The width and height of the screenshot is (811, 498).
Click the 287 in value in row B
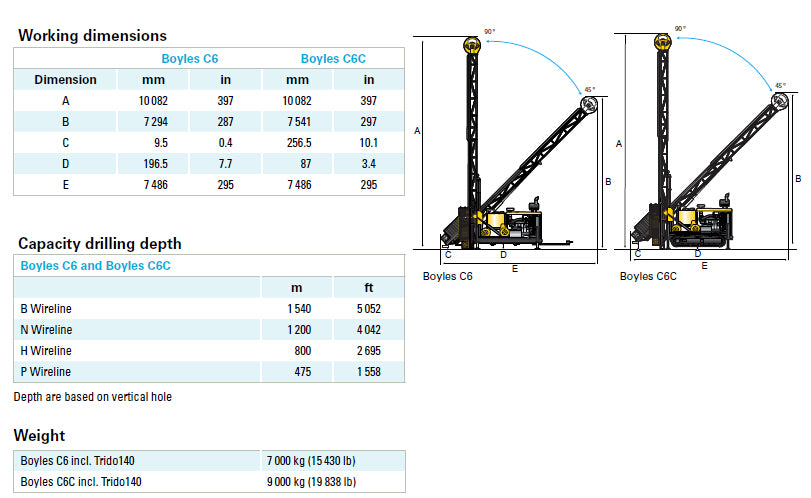point(226,122)
